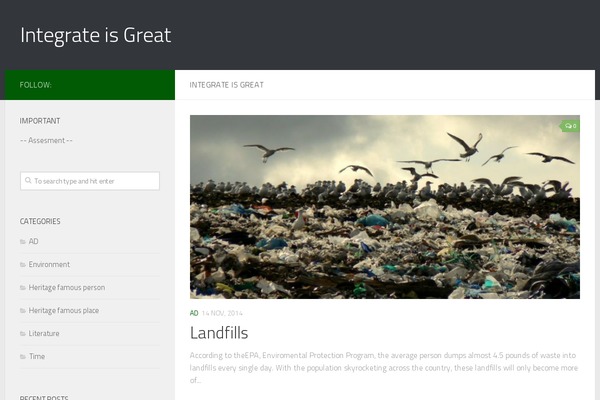Click the landfill seagulls featured image

(x=385, y=207)
